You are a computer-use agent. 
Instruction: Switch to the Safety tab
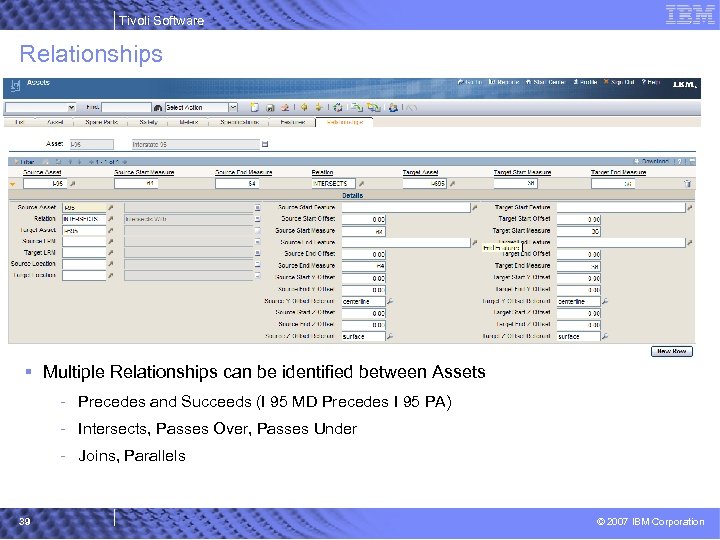point(148,122)
